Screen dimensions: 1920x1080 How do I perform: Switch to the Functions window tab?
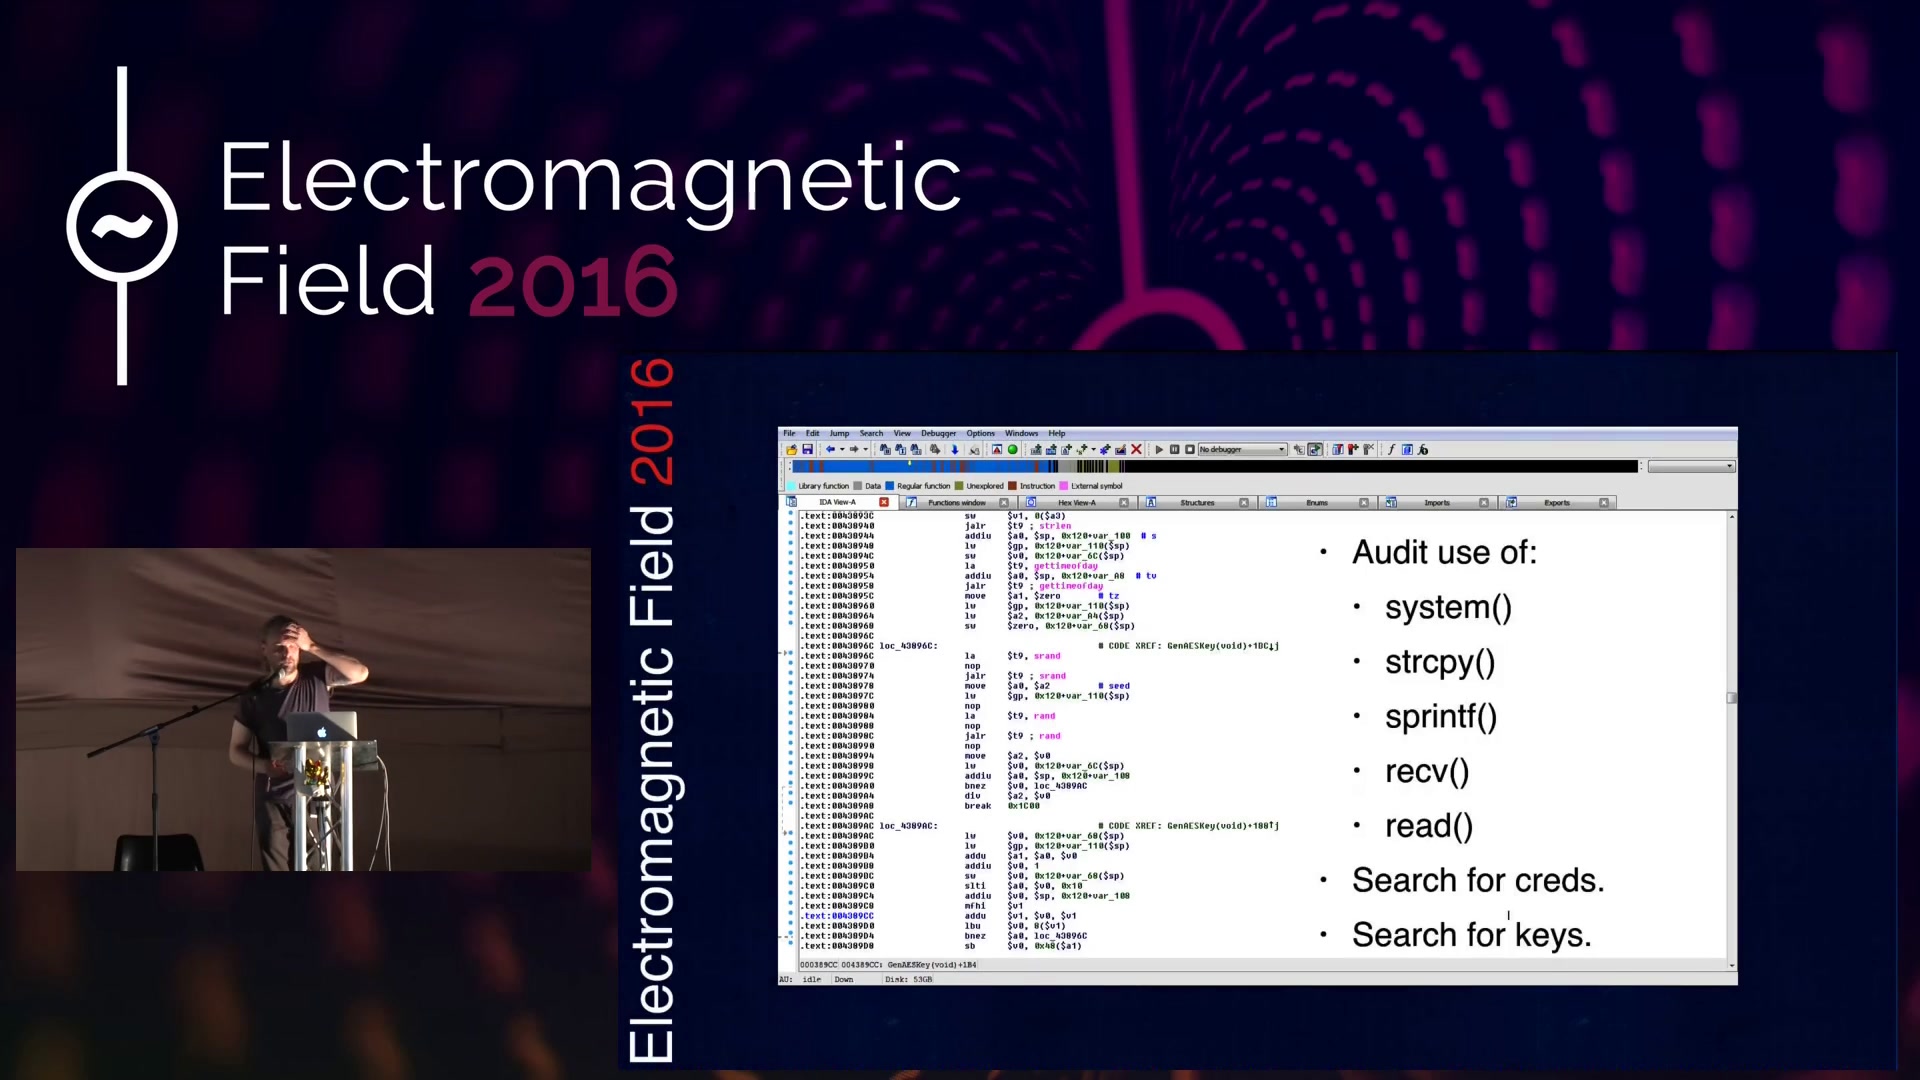(x=957, y=503)
